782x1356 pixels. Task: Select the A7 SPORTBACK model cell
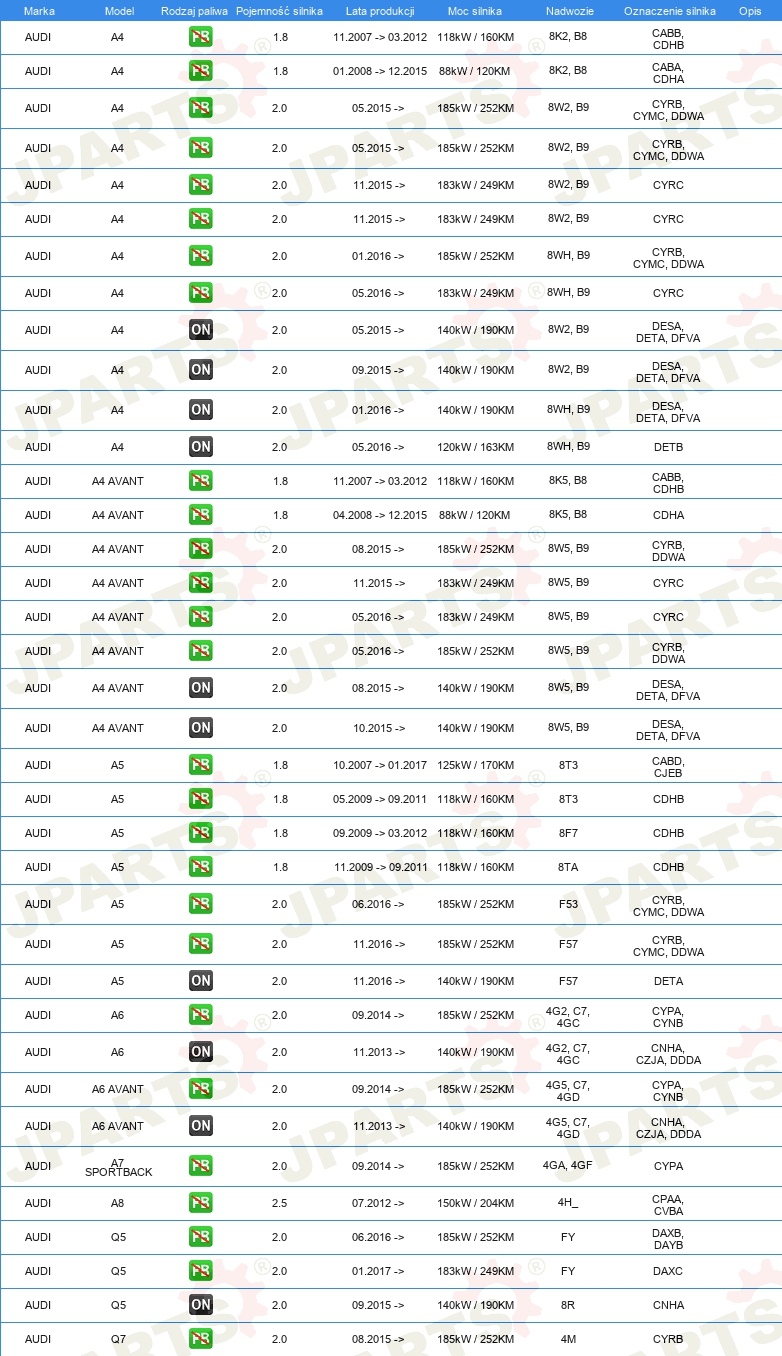tap(118, 1167)
